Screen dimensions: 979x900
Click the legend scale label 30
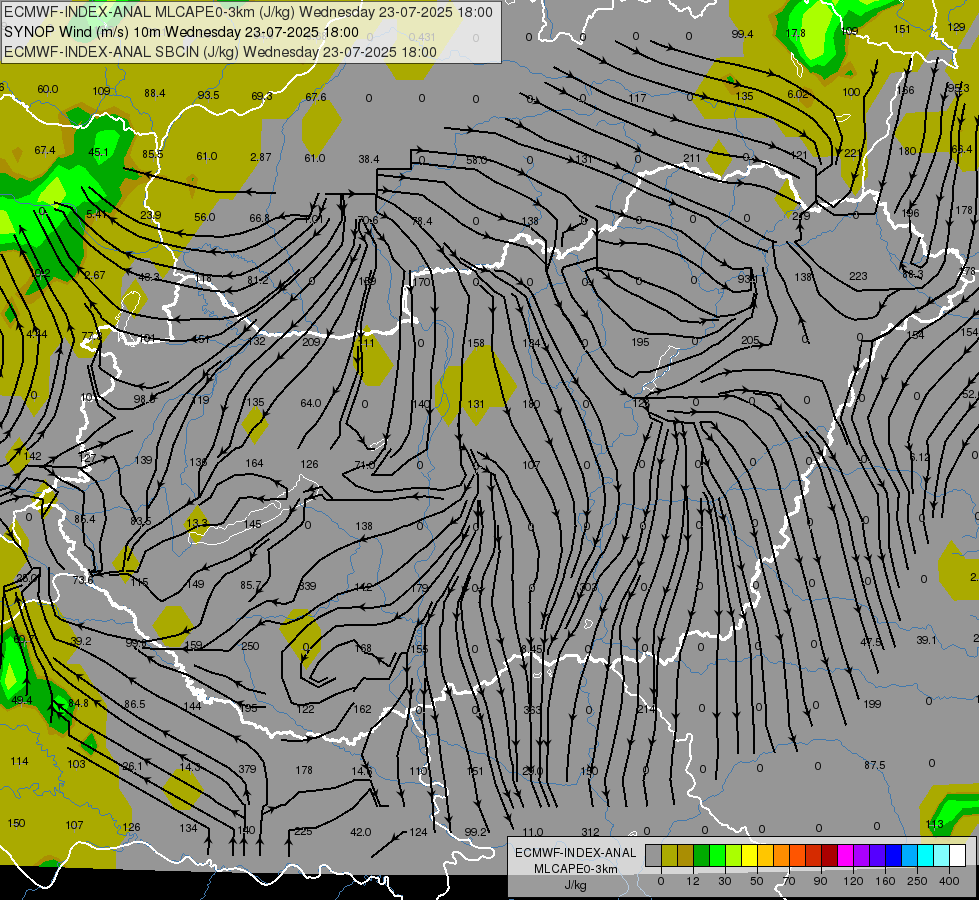(725, 881)
